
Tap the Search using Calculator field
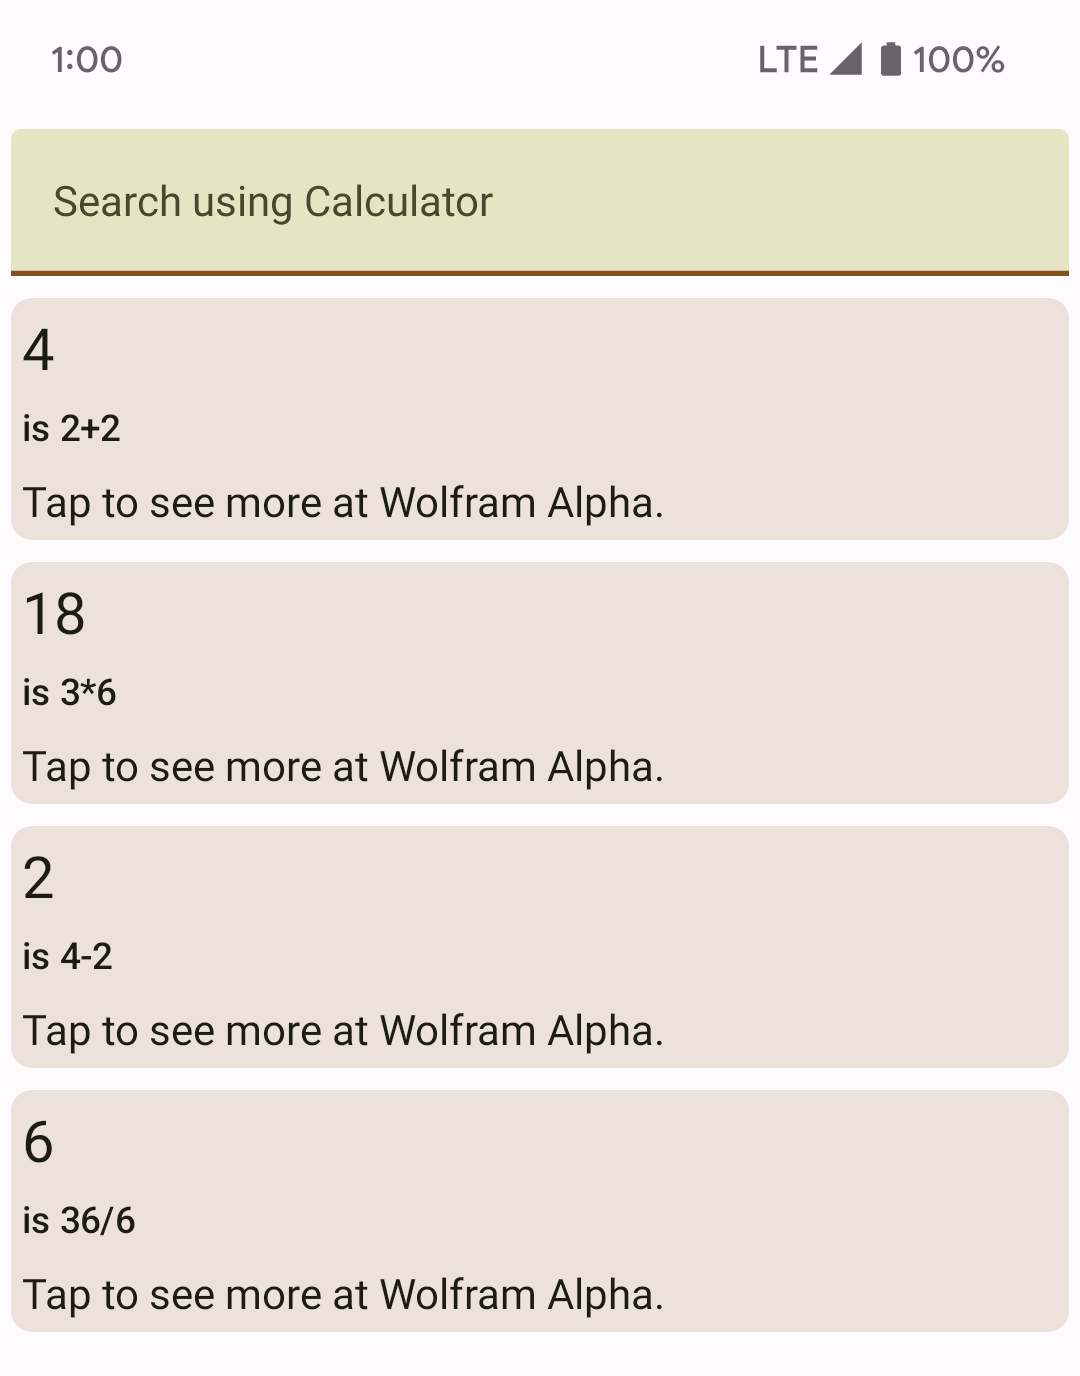tap(540, 201)
